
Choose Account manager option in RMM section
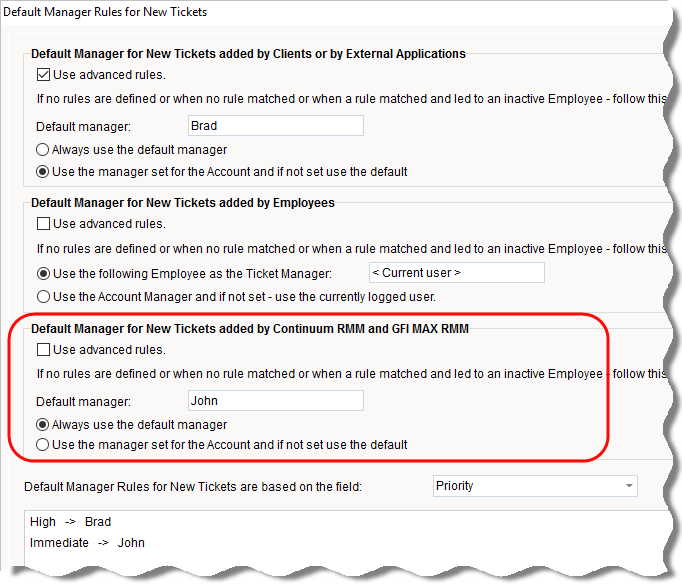coord(44,445)
